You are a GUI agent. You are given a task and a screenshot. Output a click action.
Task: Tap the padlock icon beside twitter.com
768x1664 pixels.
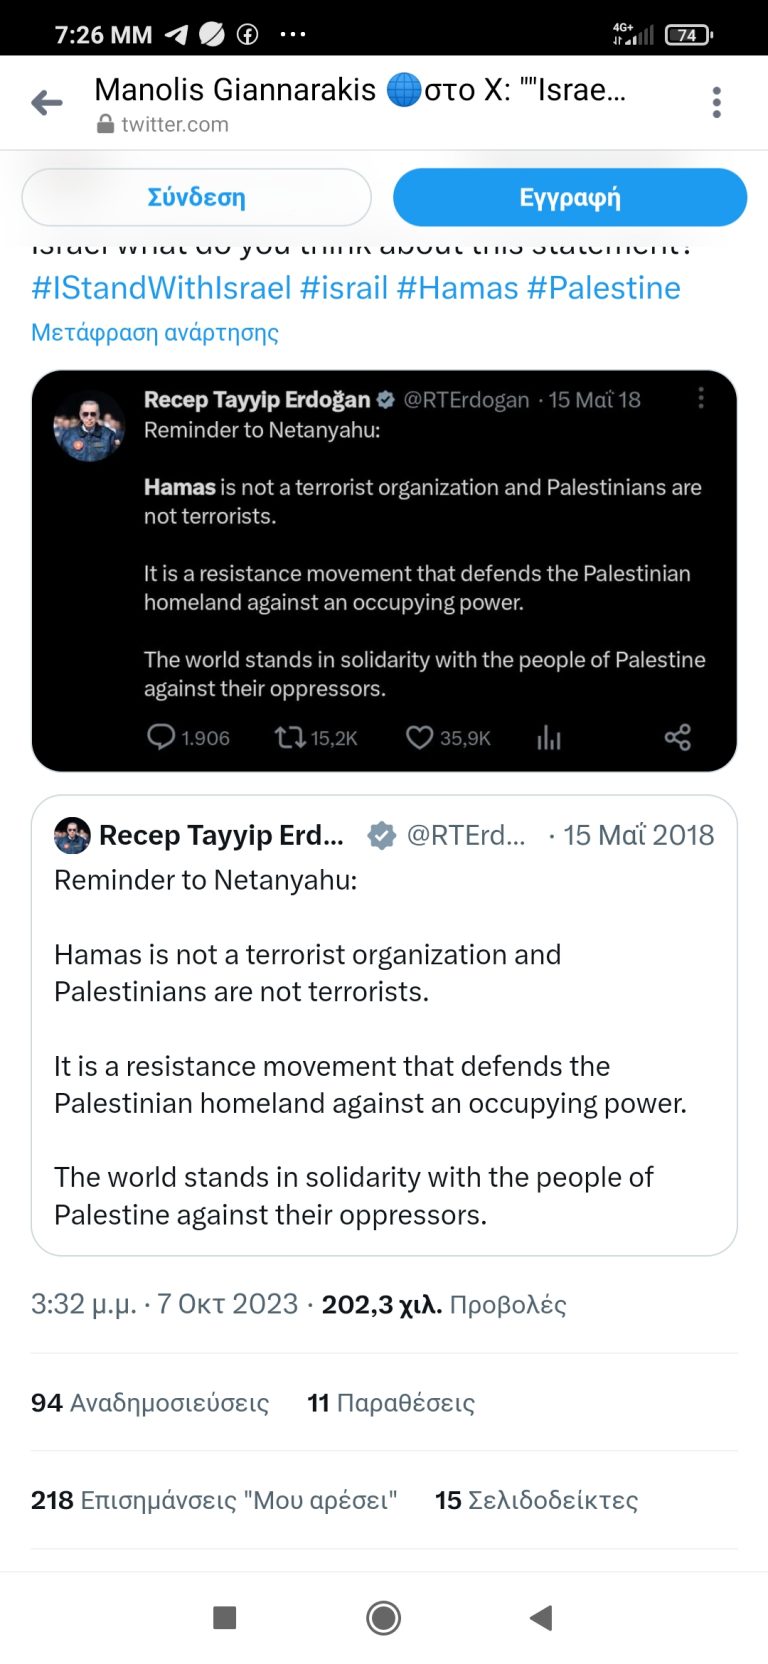[x=105, y=125]
